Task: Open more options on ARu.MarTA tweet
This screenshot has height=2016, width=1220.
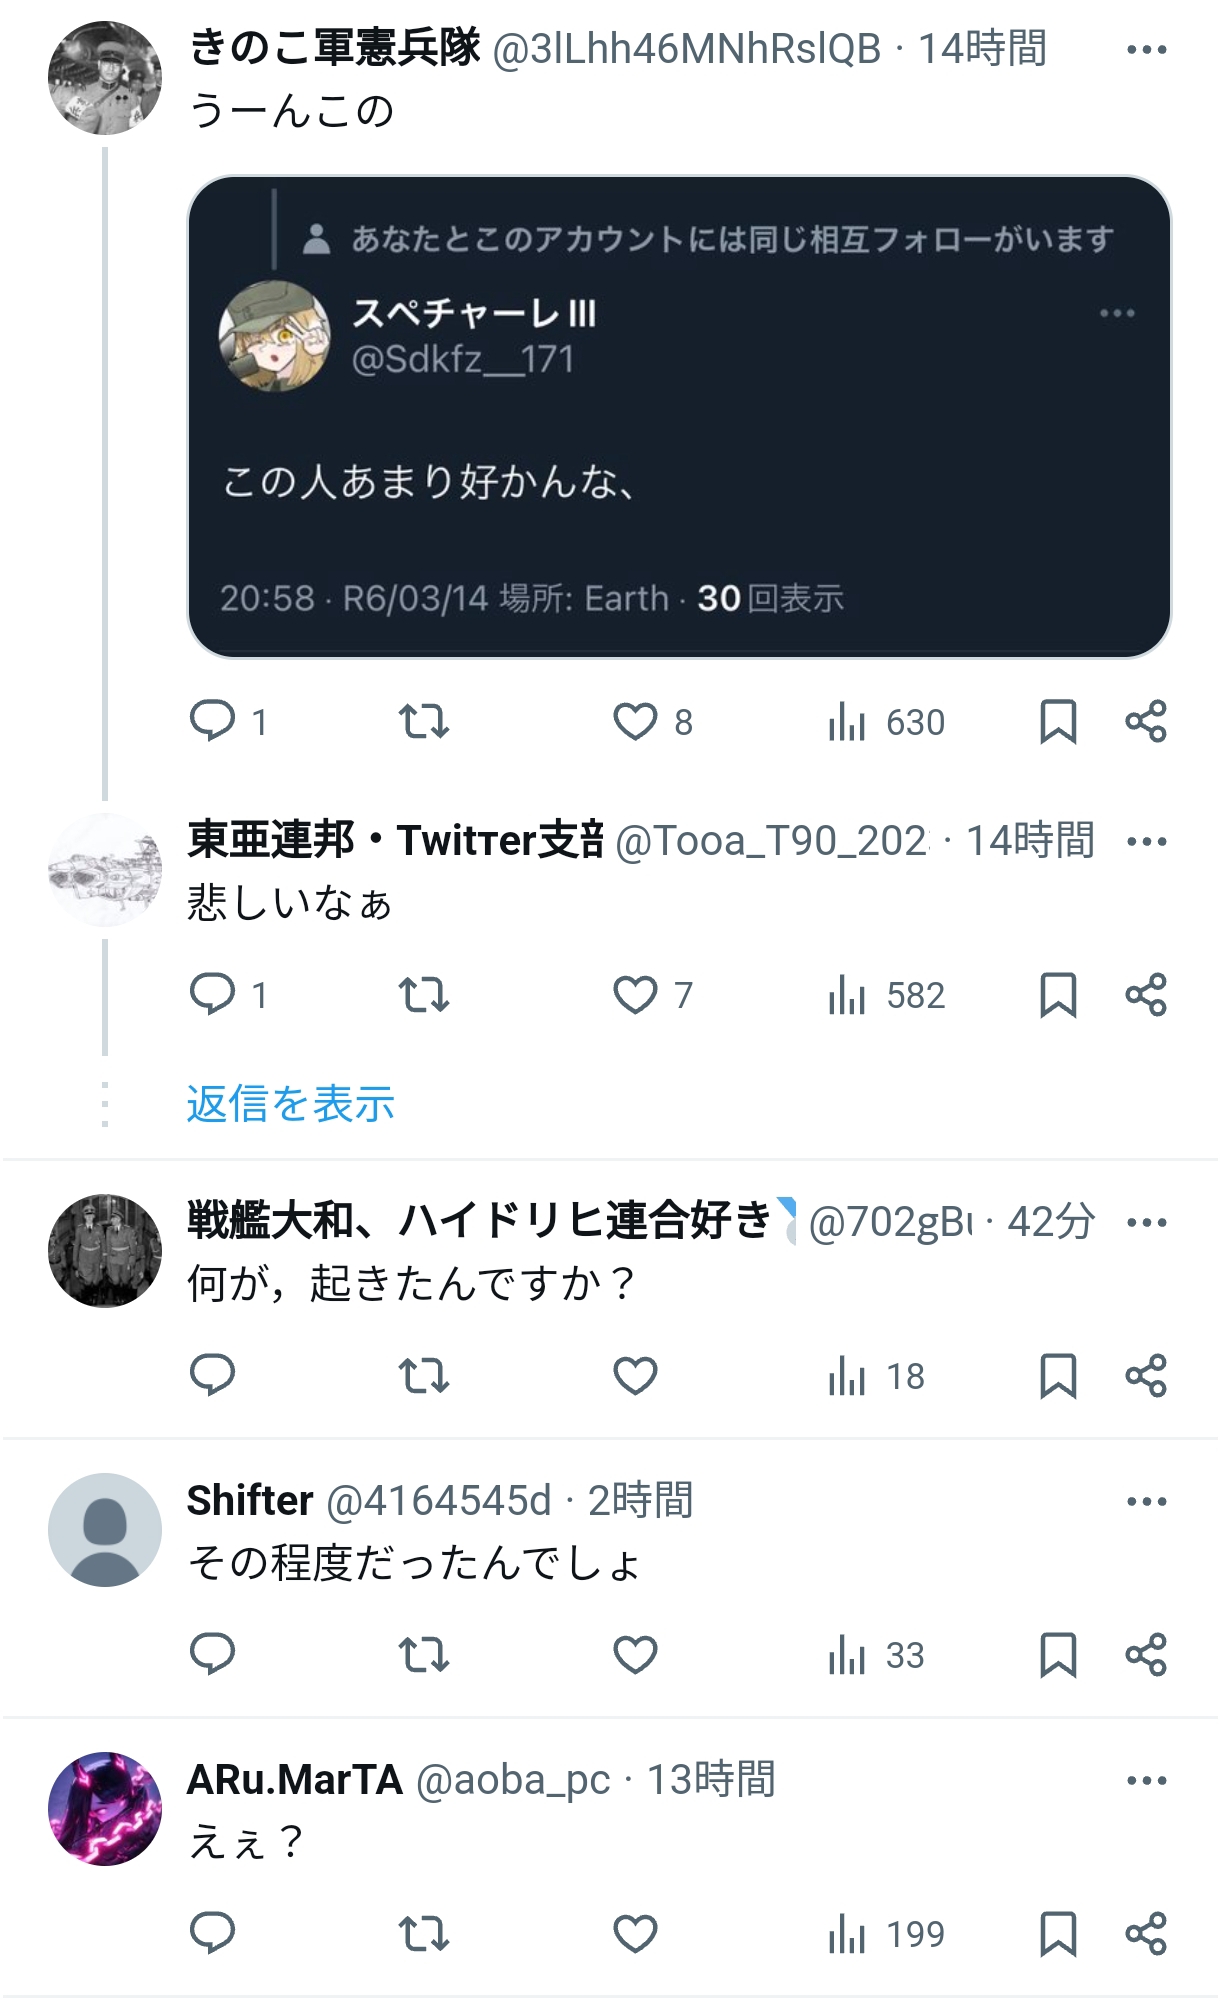Action: pyautogui.click(x=1146, y=1780)
